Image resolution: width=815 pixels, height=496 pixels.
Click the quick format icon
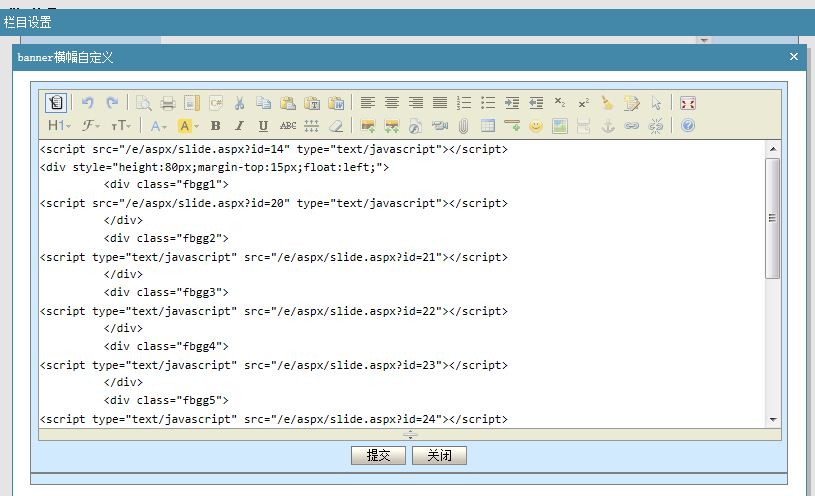point(632,103)
